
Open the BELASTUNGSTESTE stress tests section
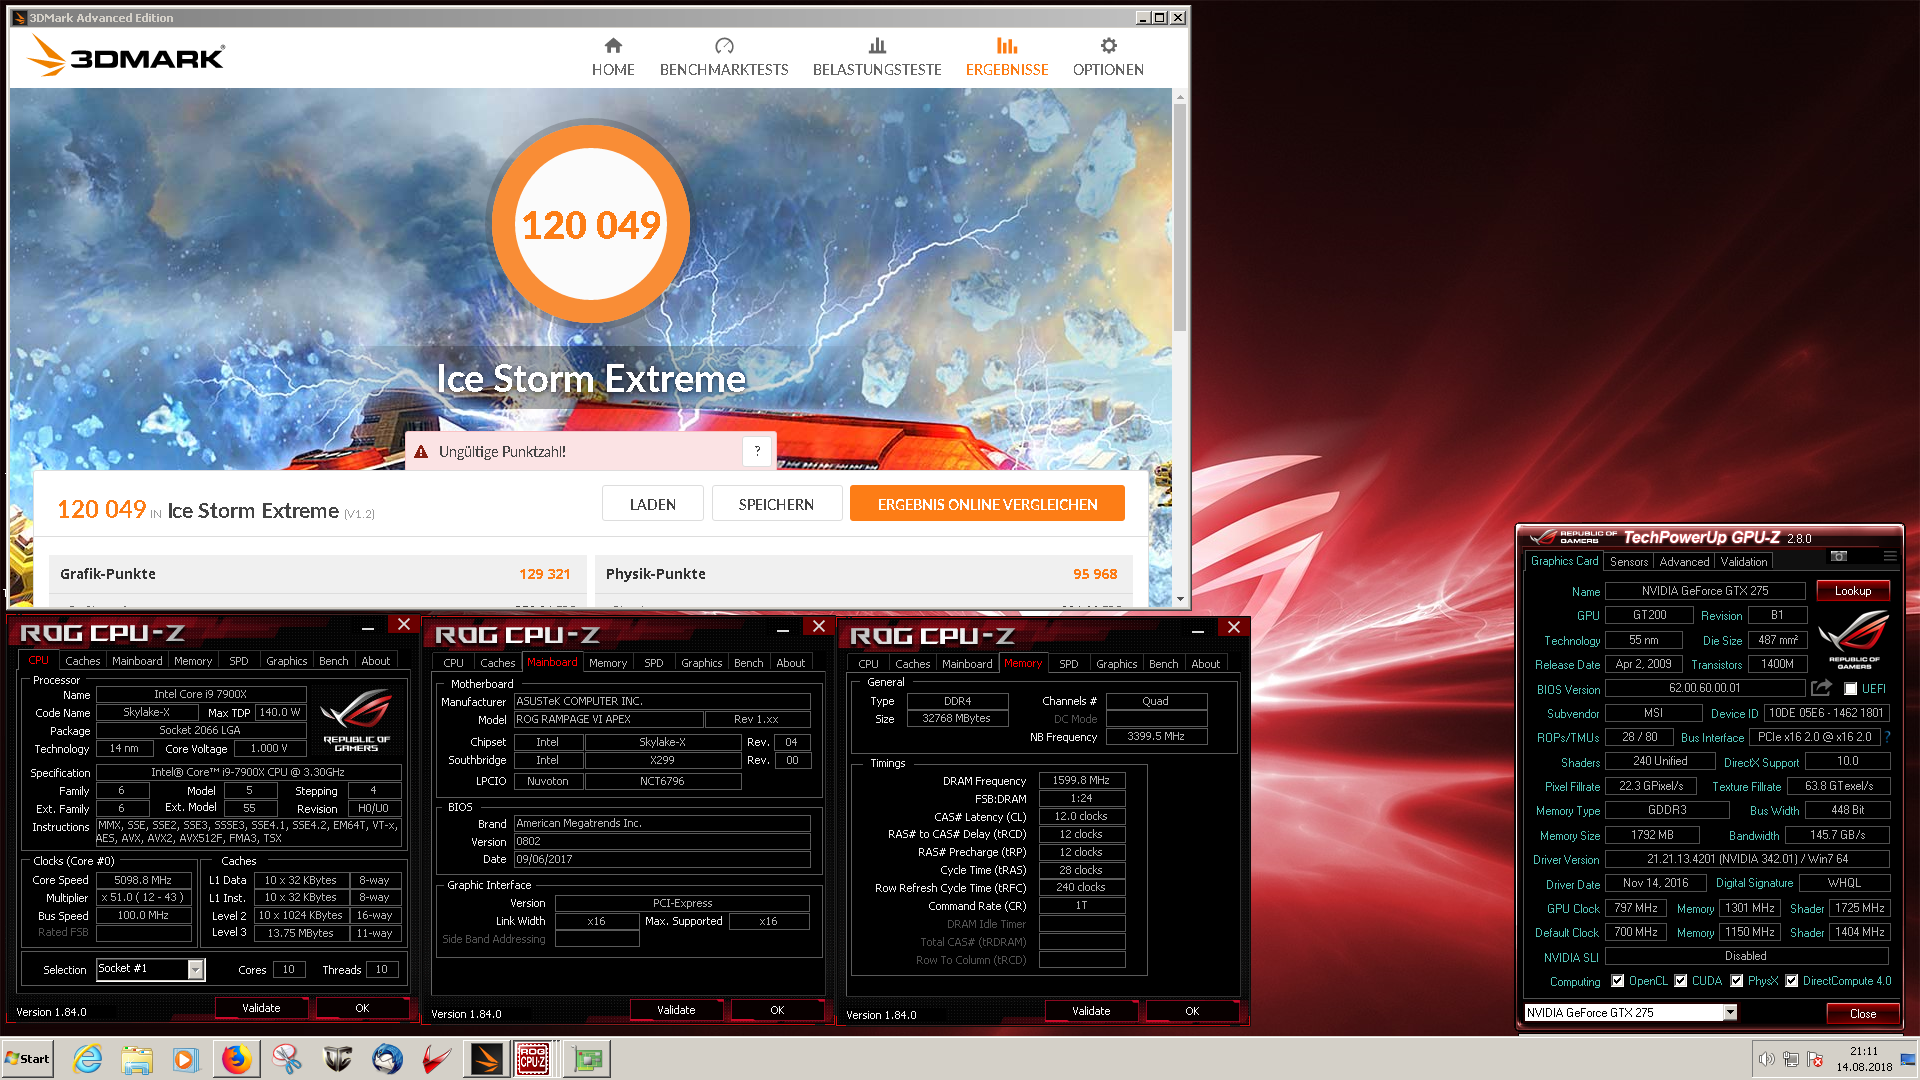877,57
